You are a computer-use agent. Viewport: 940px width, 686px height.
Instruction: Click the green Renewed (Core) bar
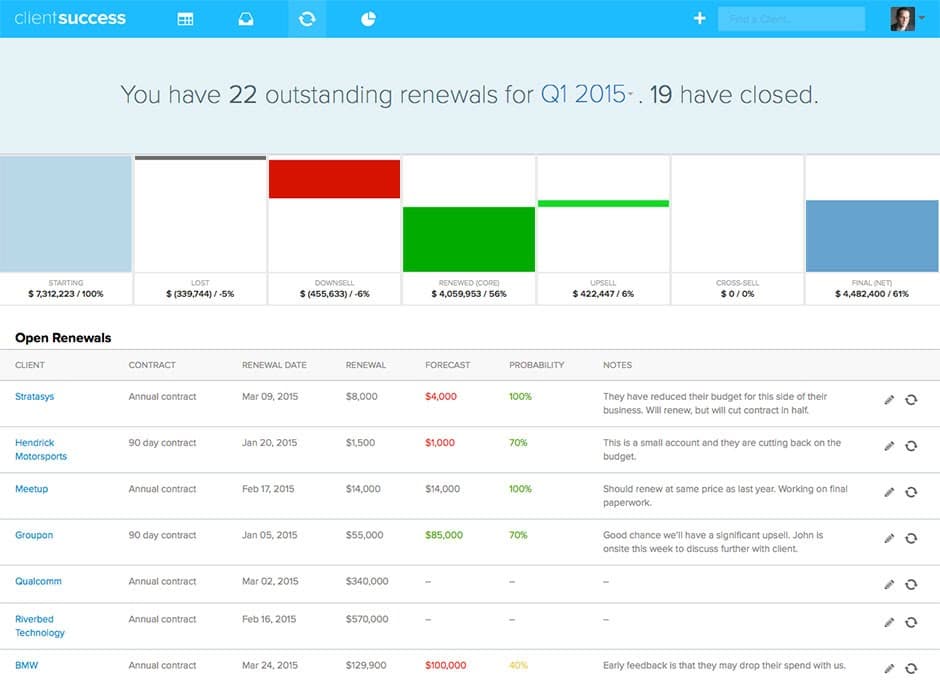tap(469, 239)
